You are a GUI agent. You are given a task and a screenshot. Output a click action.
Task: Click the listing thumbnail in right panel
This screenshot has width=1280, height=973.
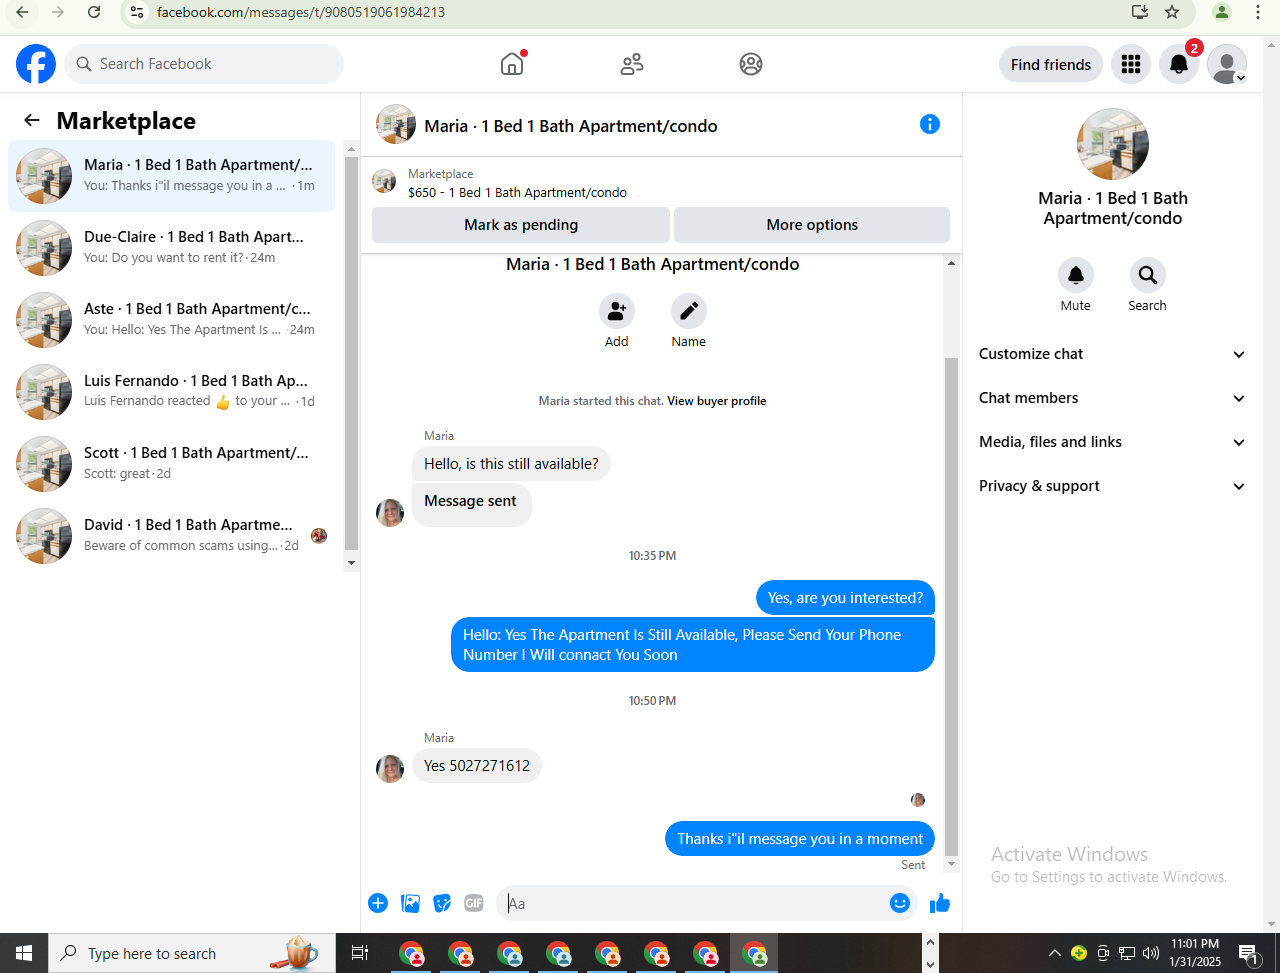(1113, 144)
